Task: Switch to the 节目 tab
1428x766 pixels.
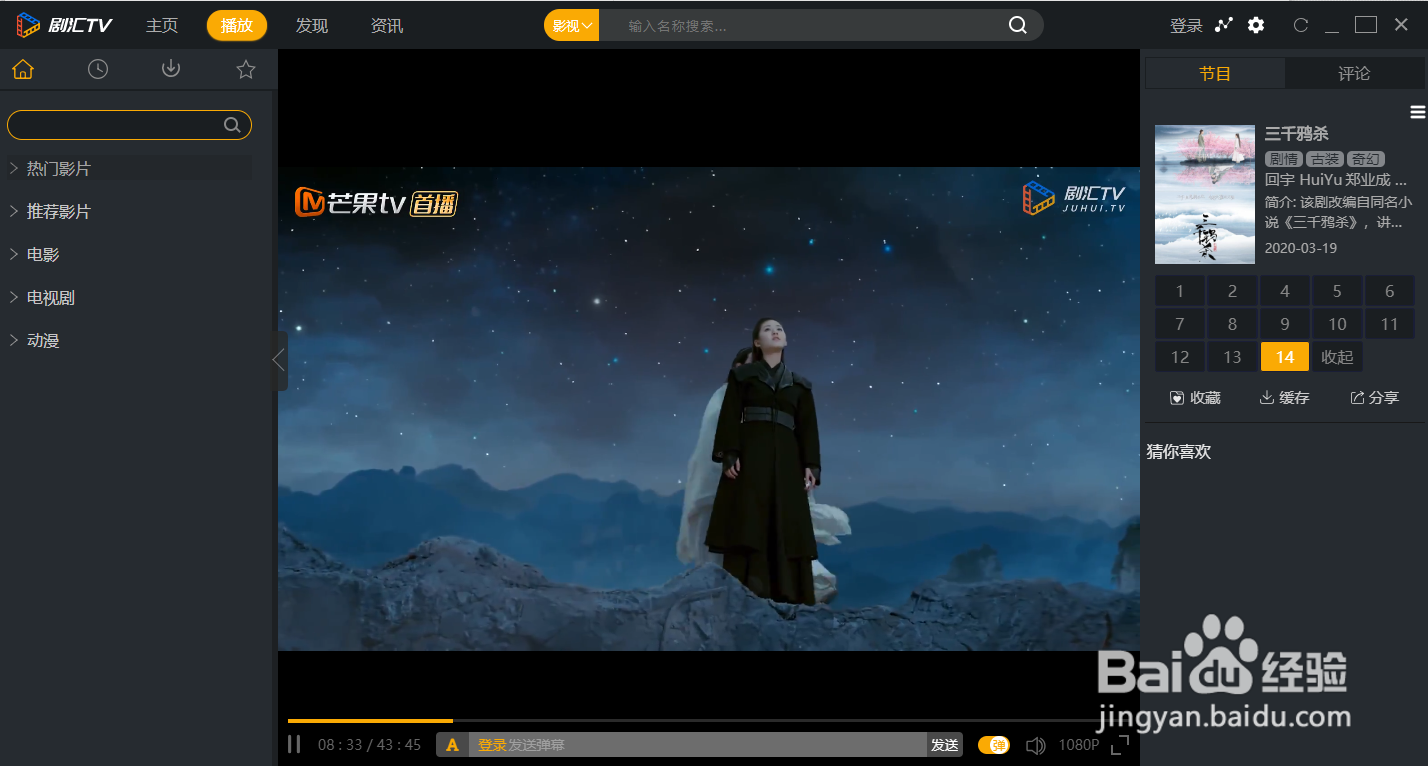Action: pos(1215,73)
